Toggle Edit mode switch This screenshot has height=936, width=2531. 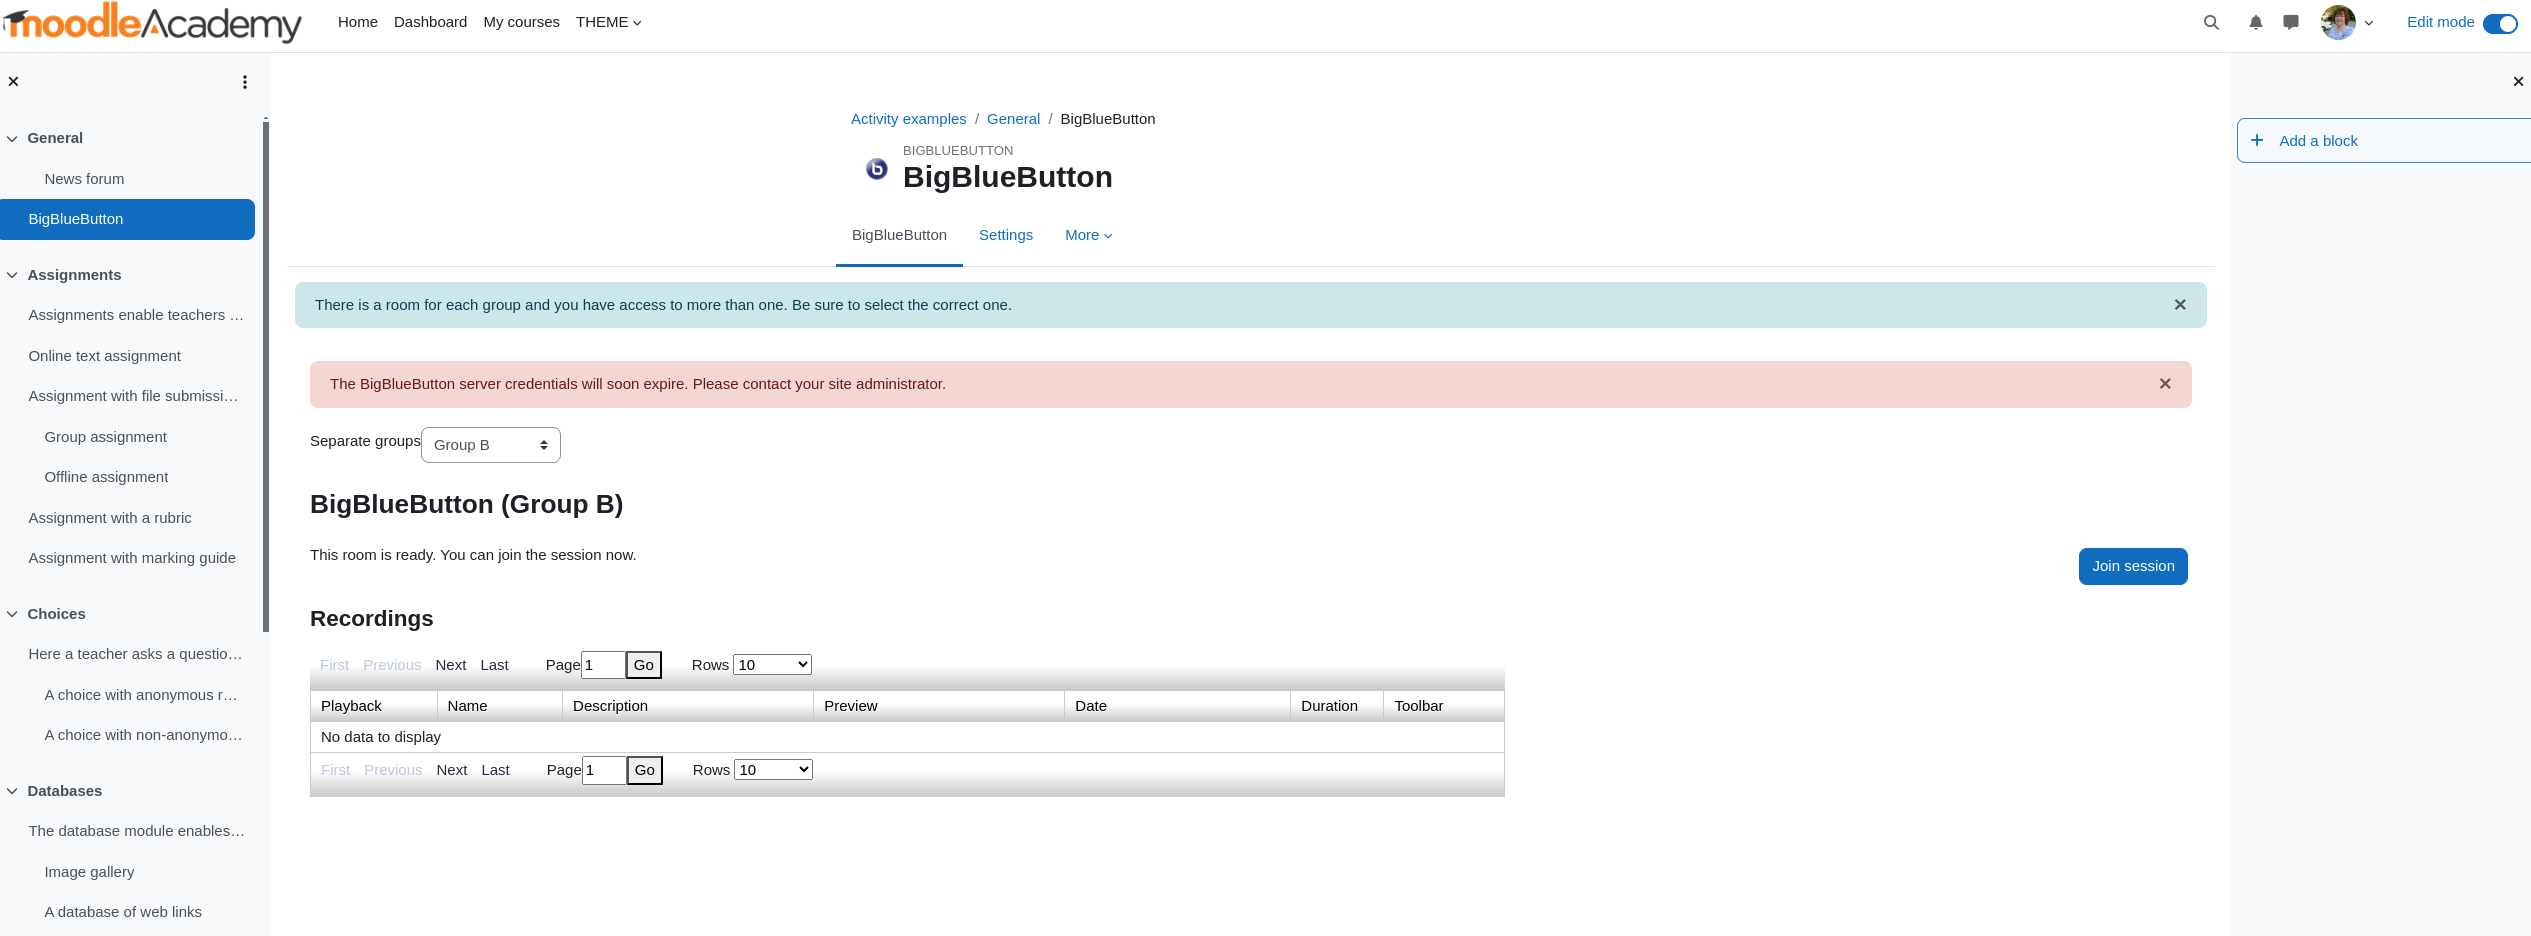point(2500,23)
